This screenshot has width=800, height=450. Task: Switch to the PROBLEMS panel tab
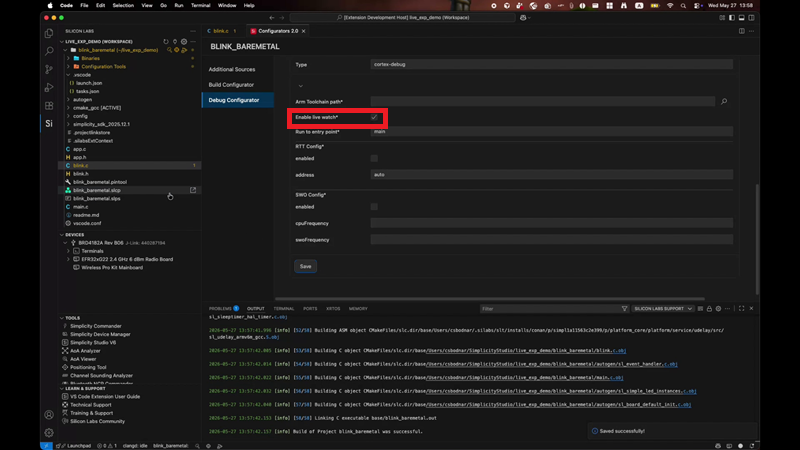[220, 309]
